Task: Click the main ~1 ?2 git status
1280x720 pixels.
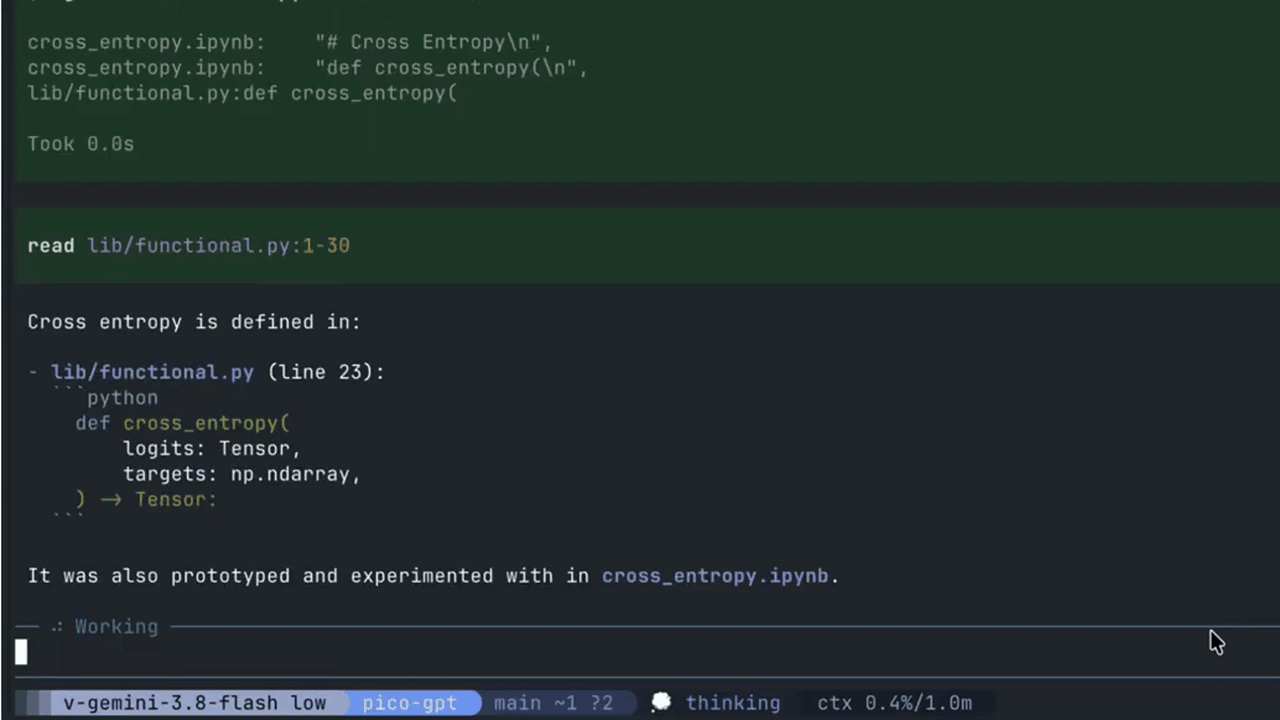Action: tap(553, 703)
